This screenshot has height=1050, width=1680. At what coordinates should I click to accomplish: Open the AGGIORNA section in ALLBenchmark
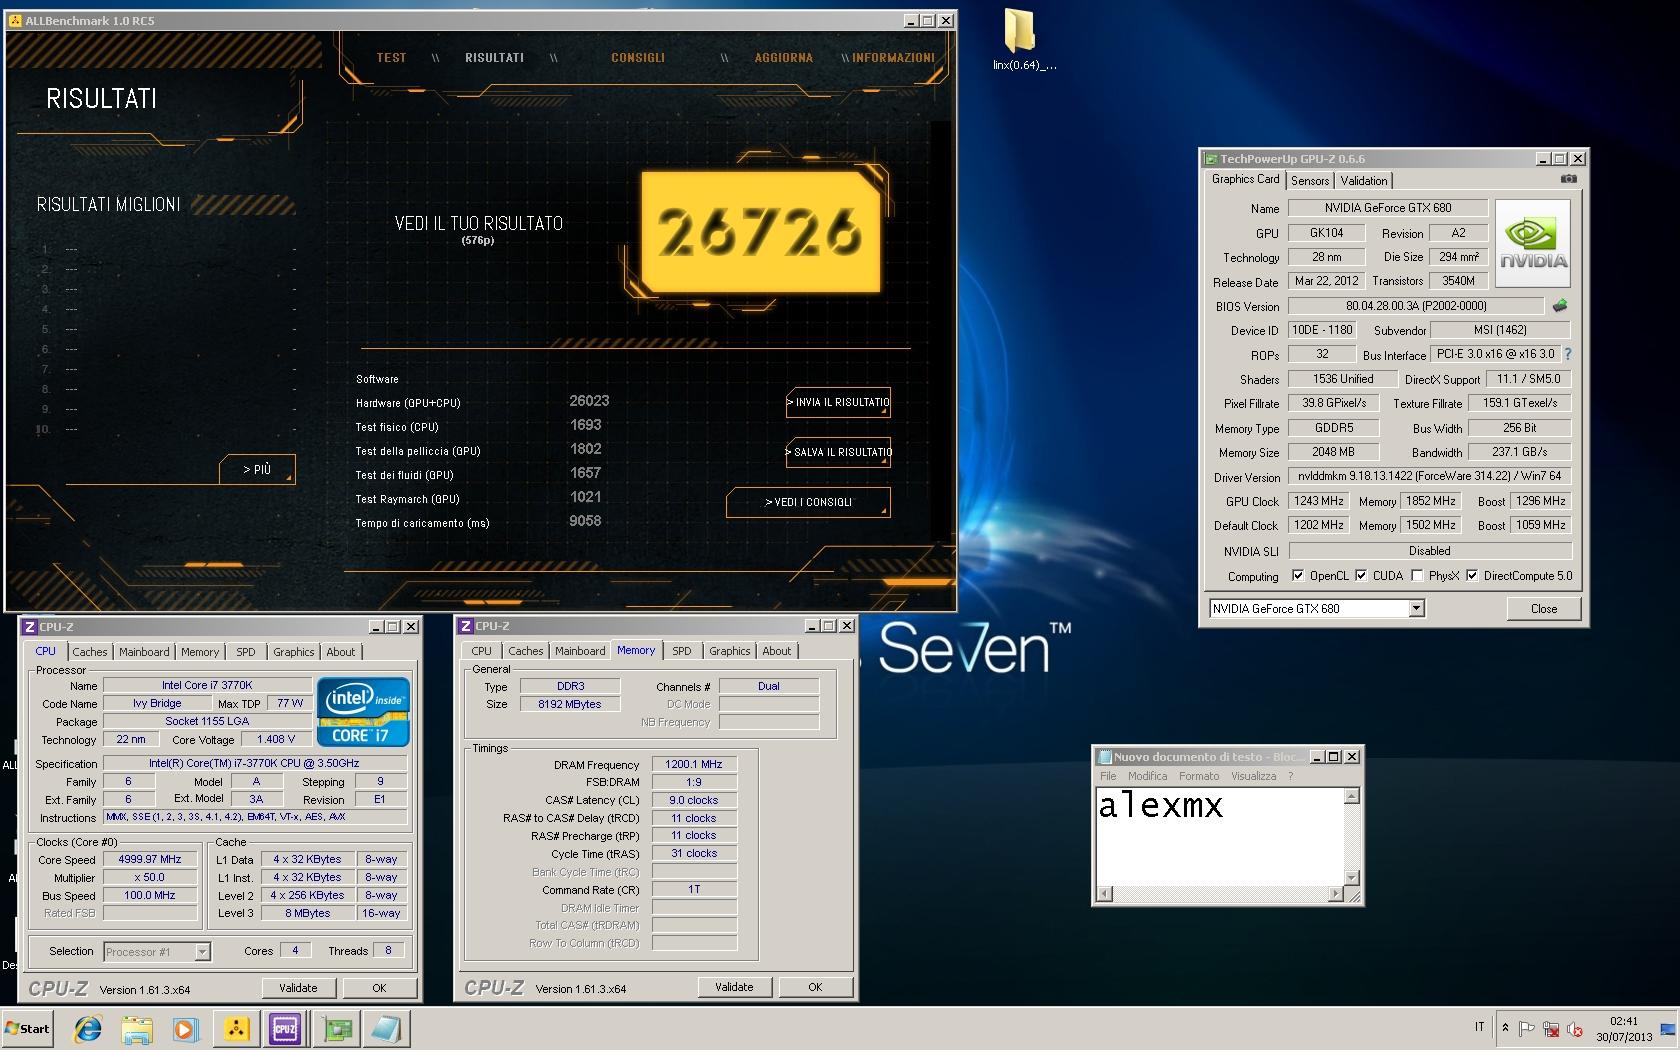point(784,58)
